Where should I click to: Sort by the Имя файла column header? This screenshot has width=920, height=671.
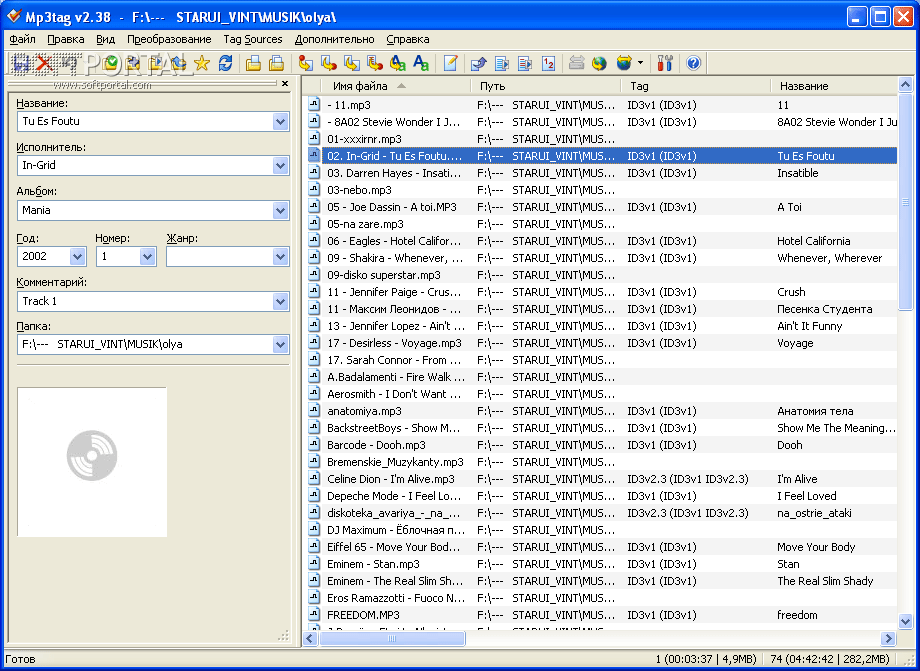tap(396, 86)
